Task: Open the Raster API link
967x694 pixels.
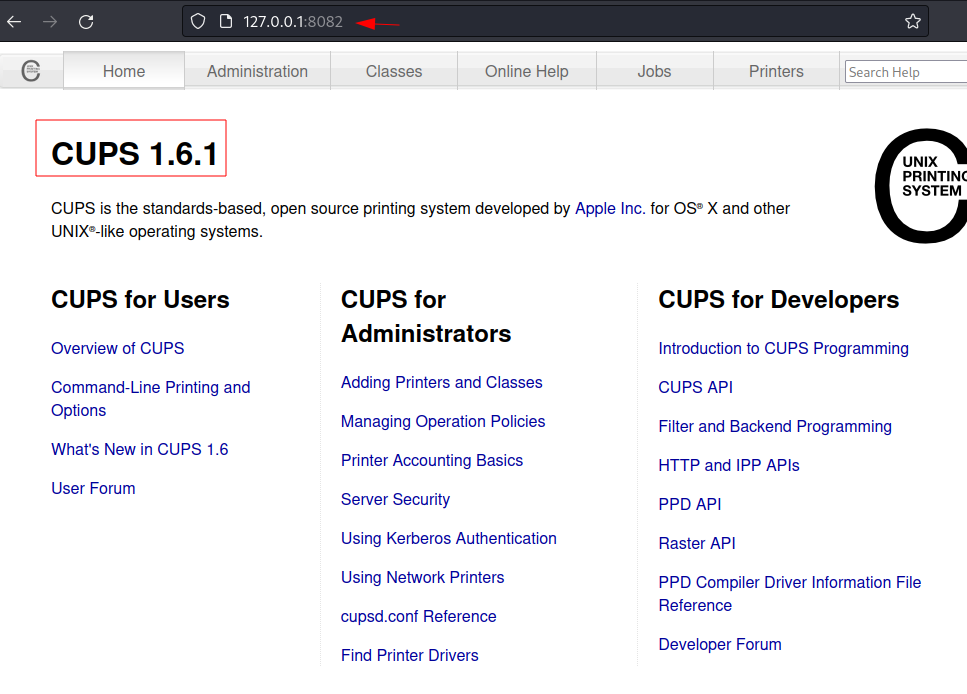Action: (x=697, y=543)
